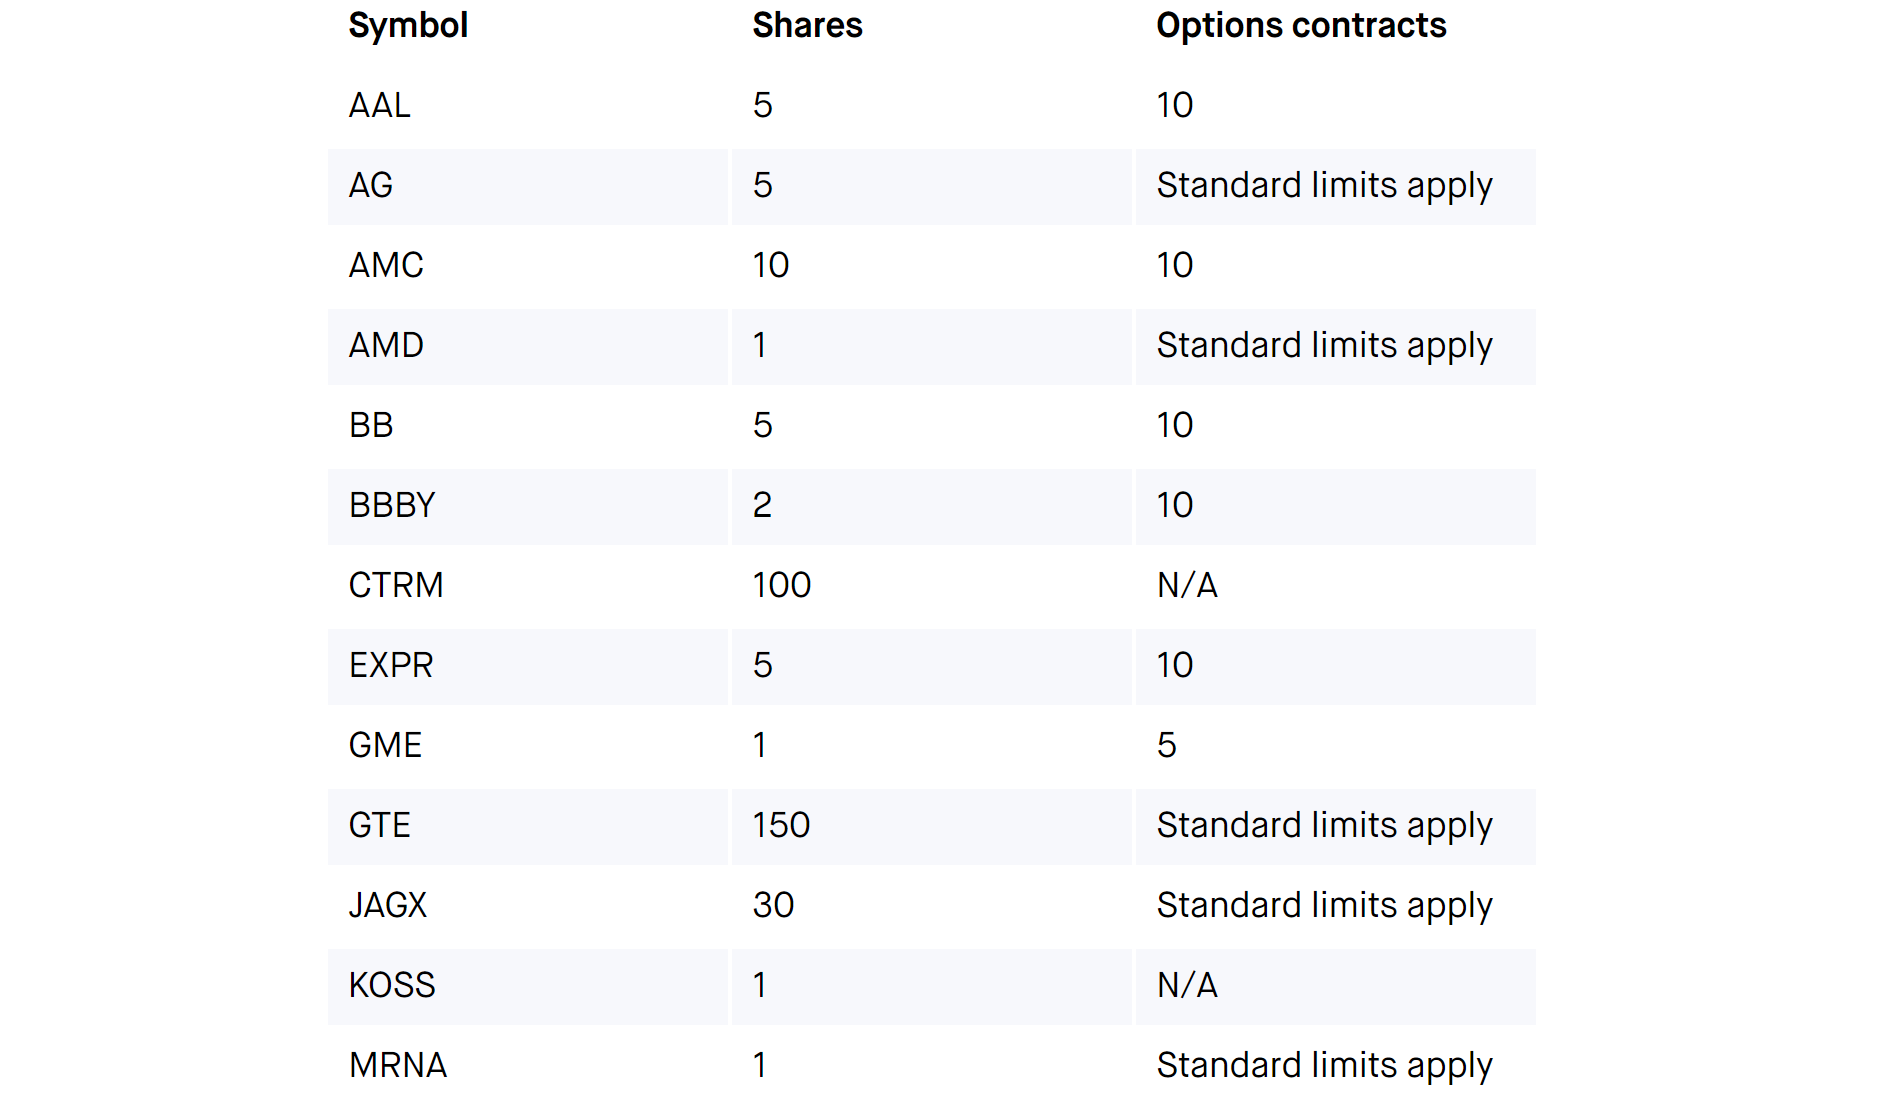Screen dimensions: 1891x1097
Task: Select the MRNA symbol cell
Action: click(398, 1066)
